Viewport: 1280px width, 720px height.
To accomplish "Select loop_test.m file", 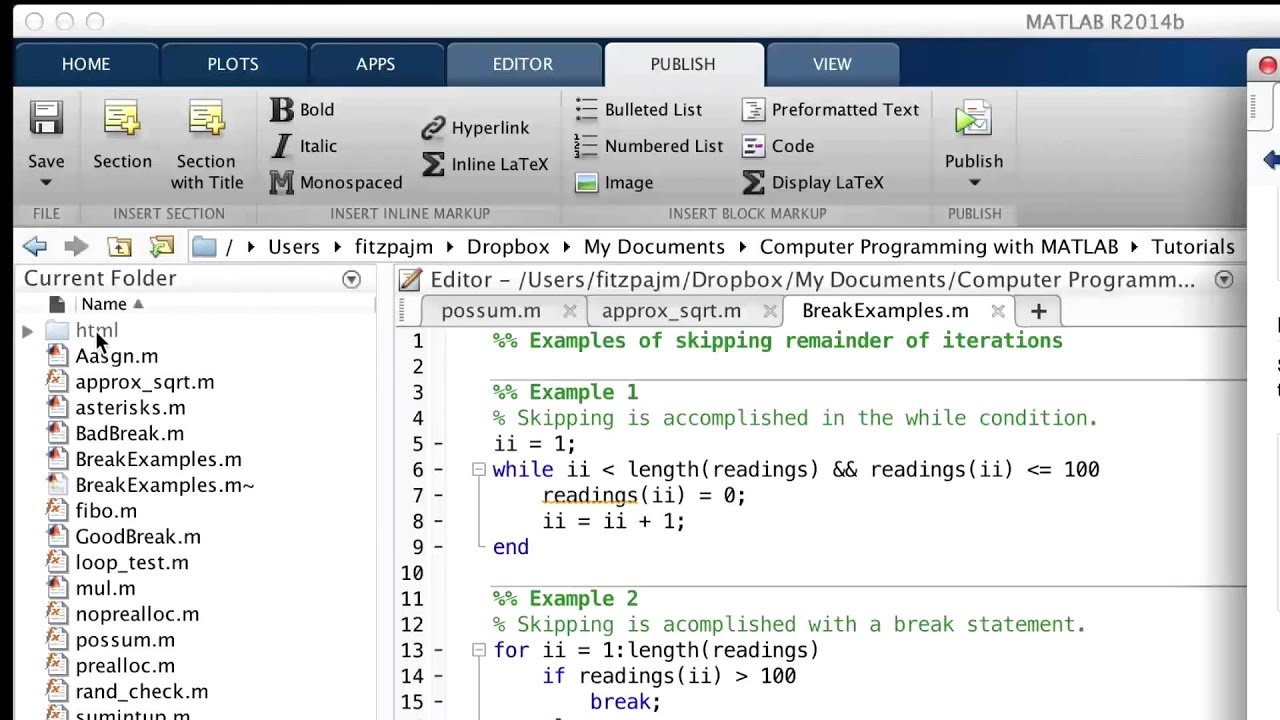I will [x=132, y=563].
